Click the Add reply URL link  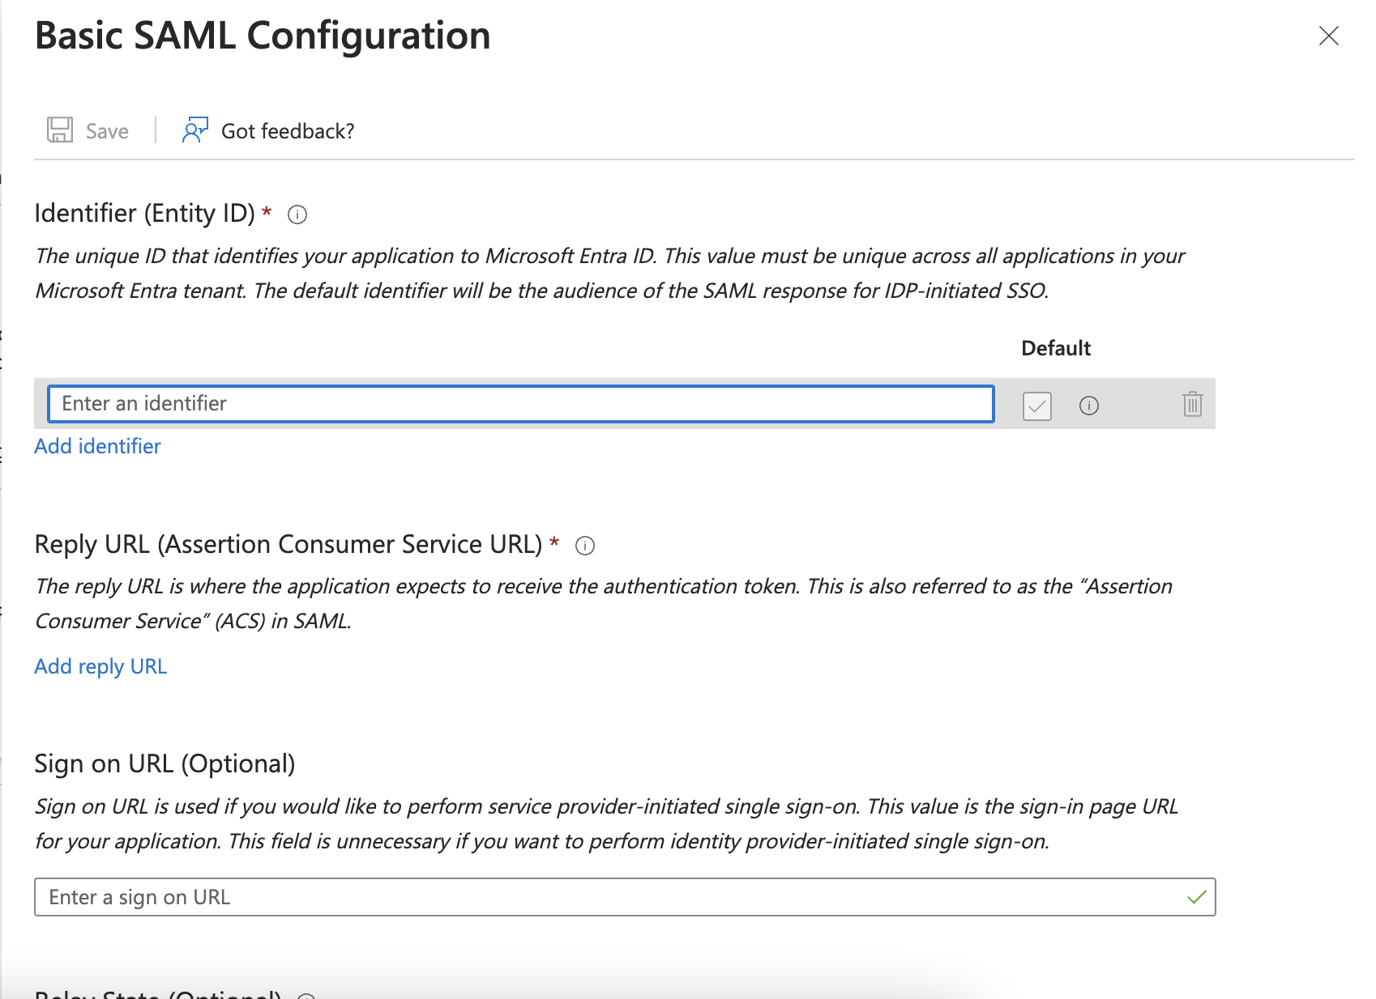100,666
